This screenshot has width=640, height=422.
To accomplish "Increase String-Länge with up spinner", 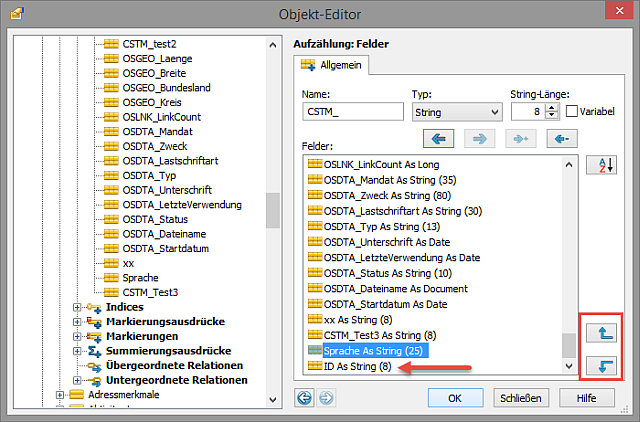I will [552, 108].
